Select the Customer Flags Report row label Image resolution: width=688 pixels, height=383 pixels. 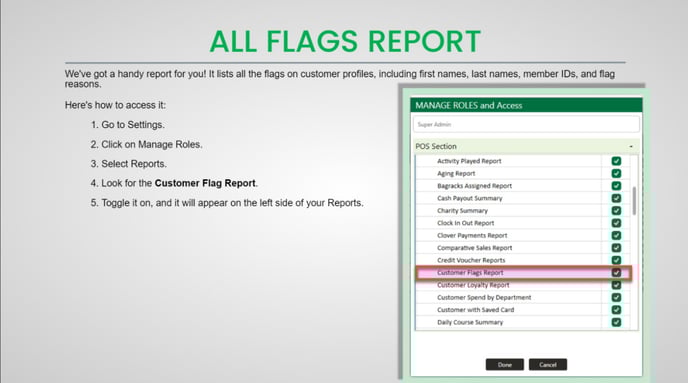point(470,272)
